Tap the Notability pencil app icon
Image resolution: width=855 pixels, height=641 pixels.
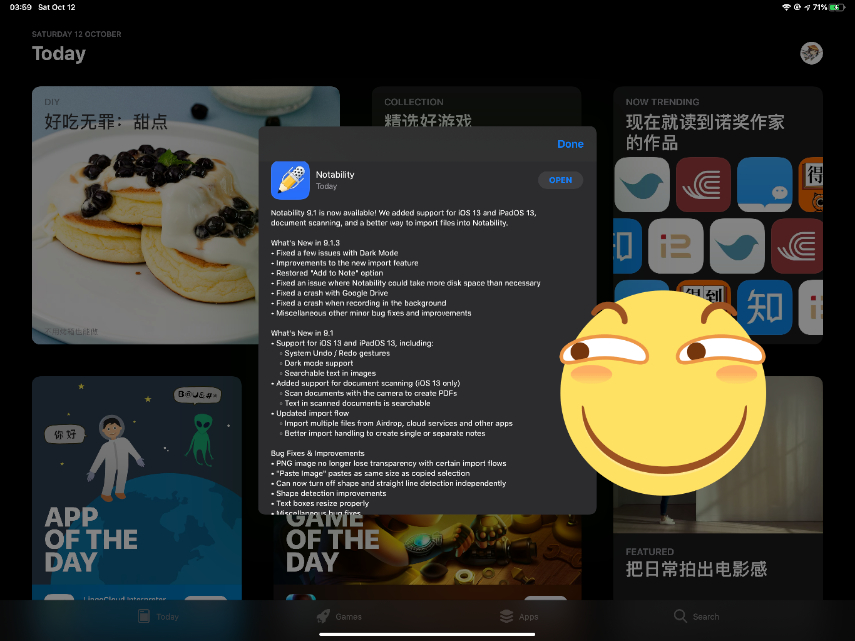tap(290, 180)
